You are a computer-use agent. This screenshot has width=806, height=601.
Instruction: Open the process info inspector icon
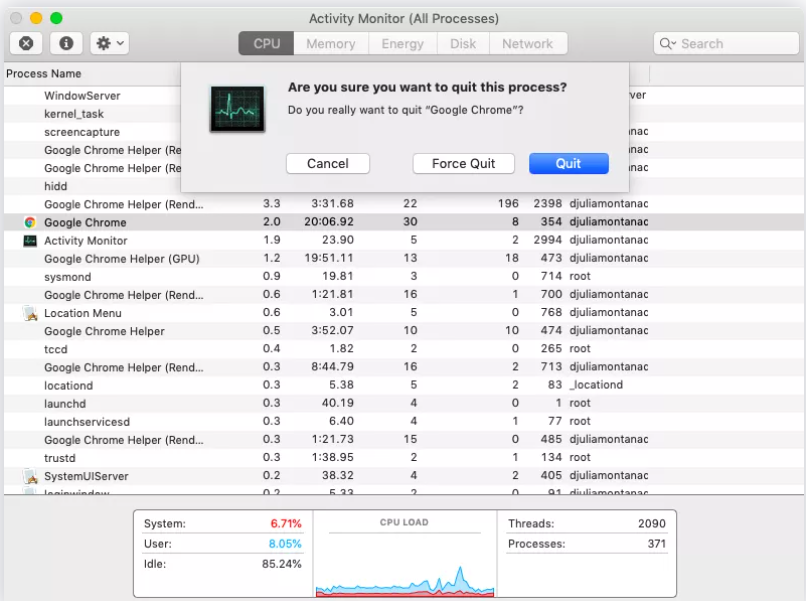[x=66, y=44]
